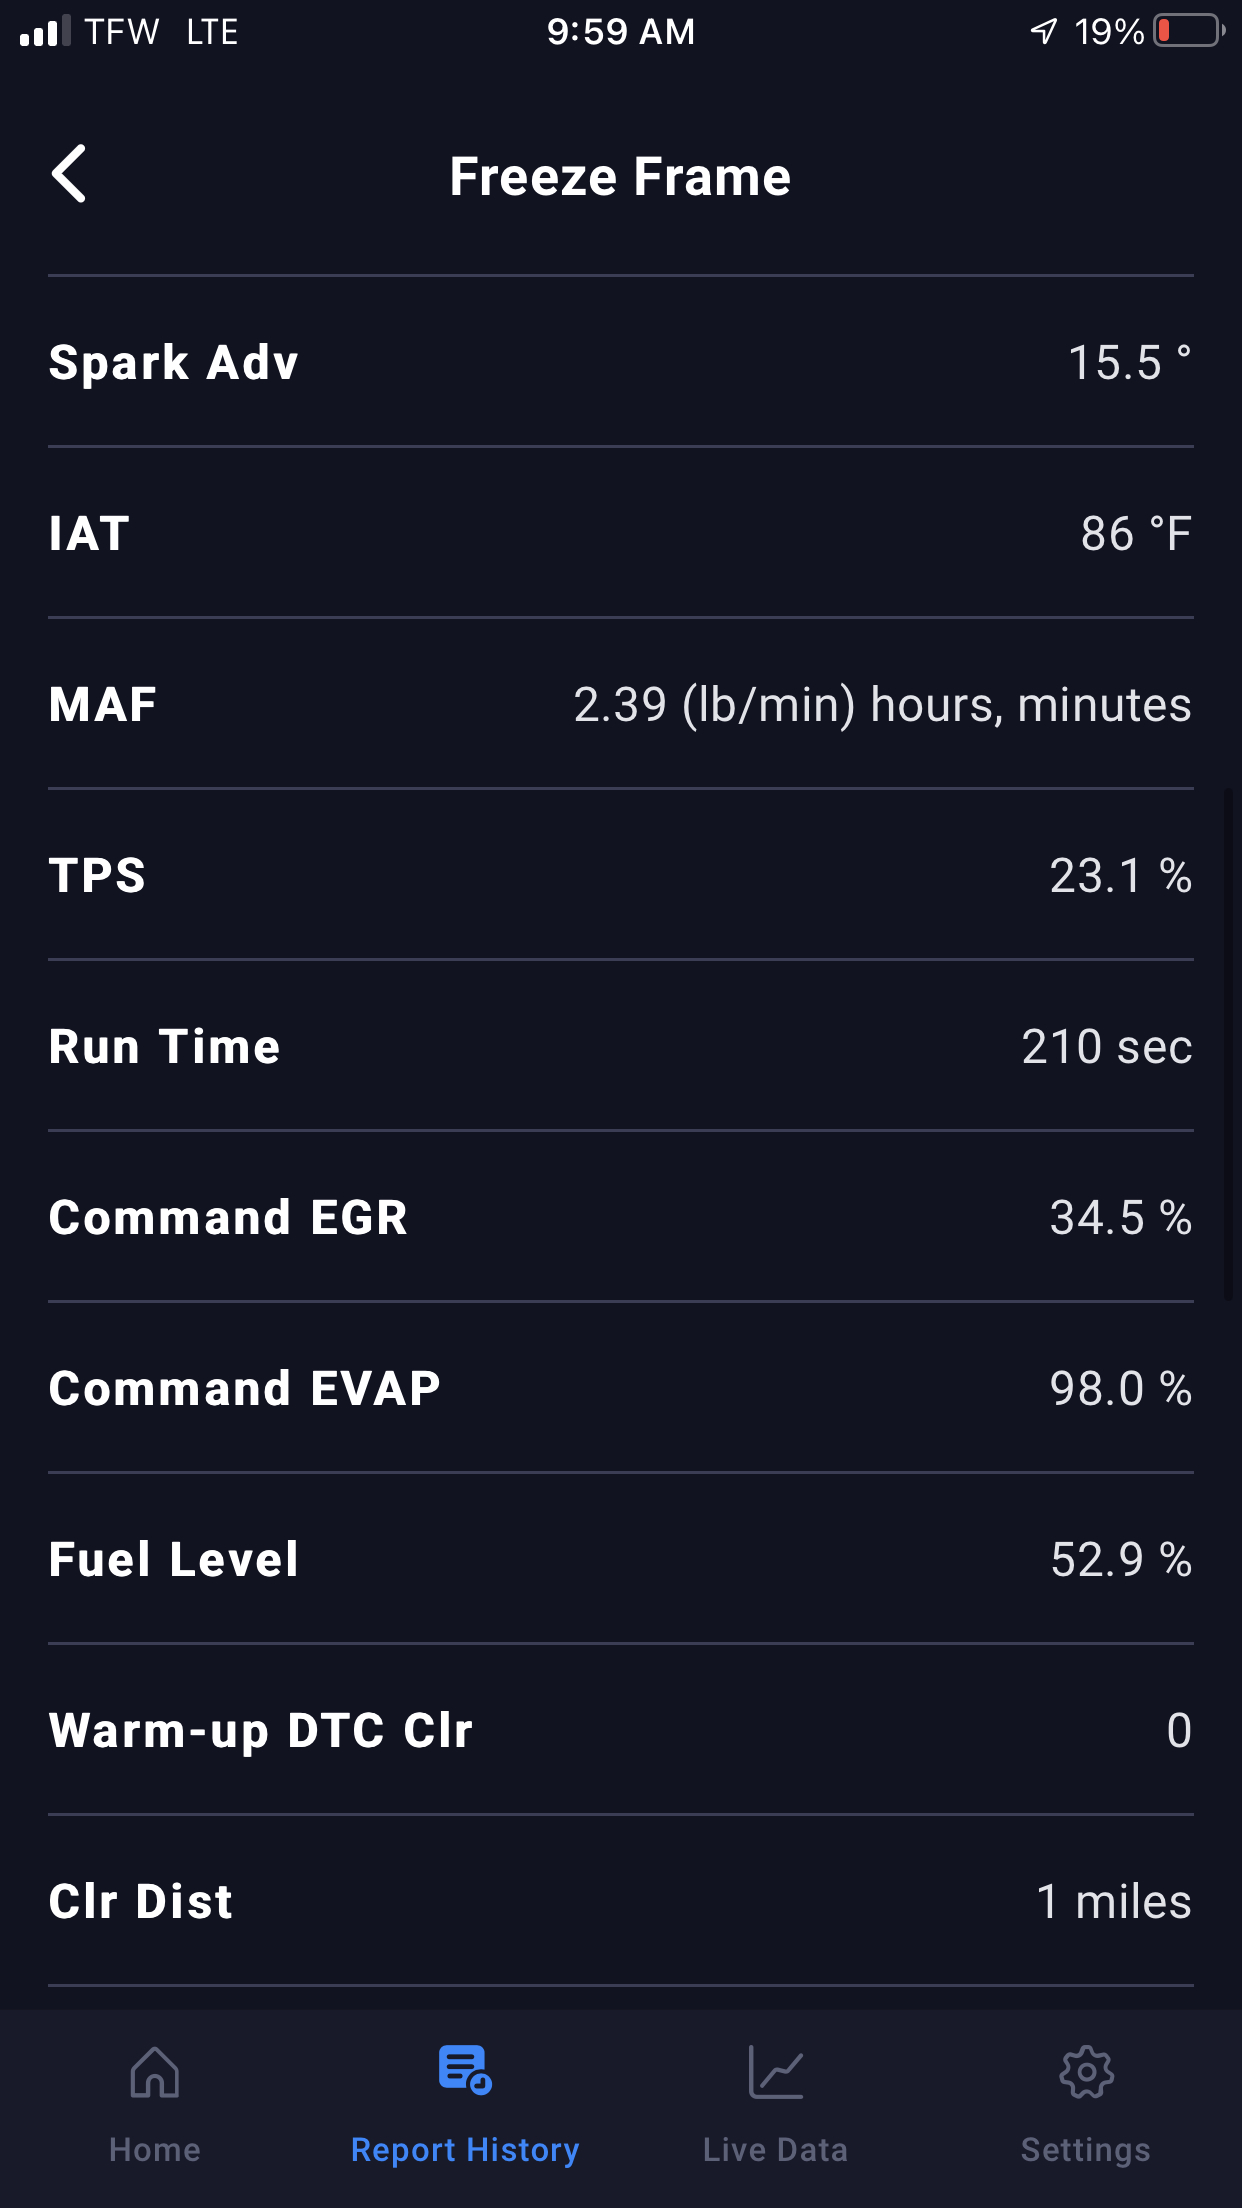Tap the Command EGR row
Screen dimensions: 1242x2208
(x=620, y=1218)
